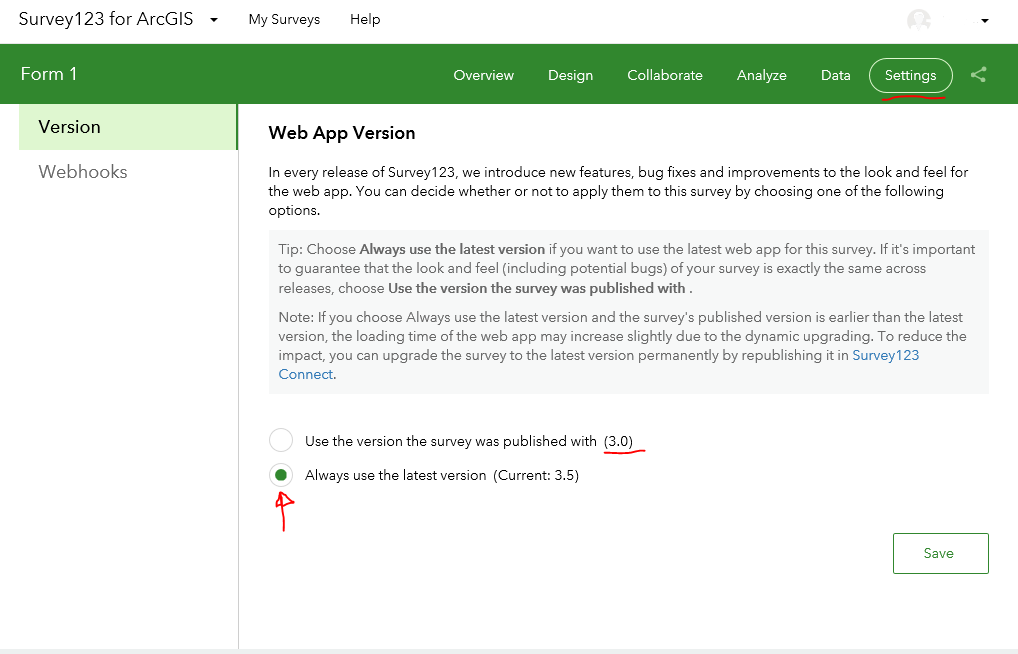Switch to the Overview tab
This screenshot has width=1018, height=654.
484,75
